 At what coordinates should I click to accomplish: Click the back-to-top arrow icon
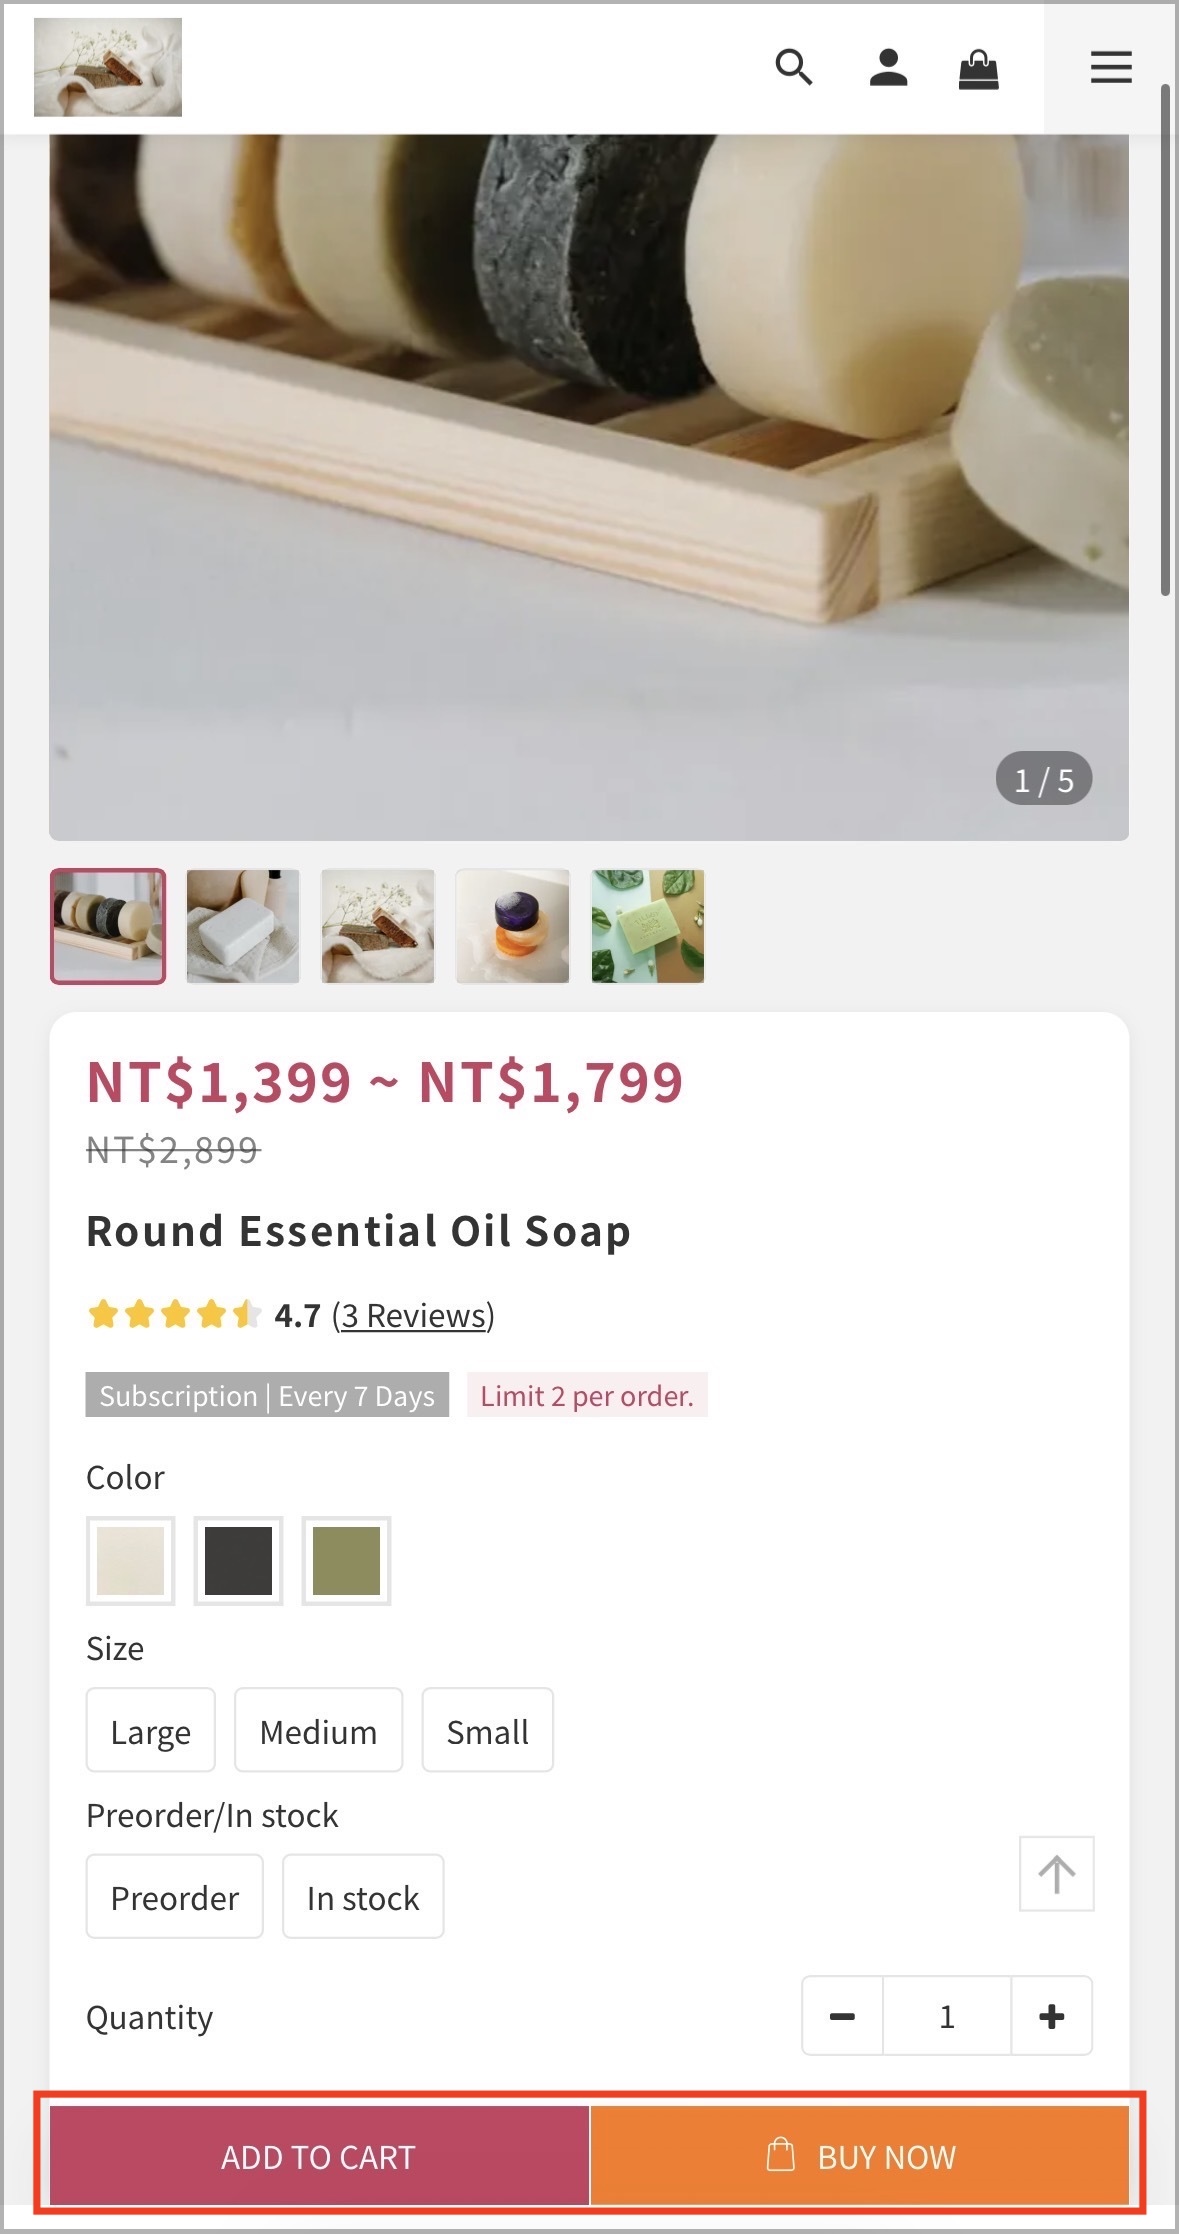tap(1056, 1873)
